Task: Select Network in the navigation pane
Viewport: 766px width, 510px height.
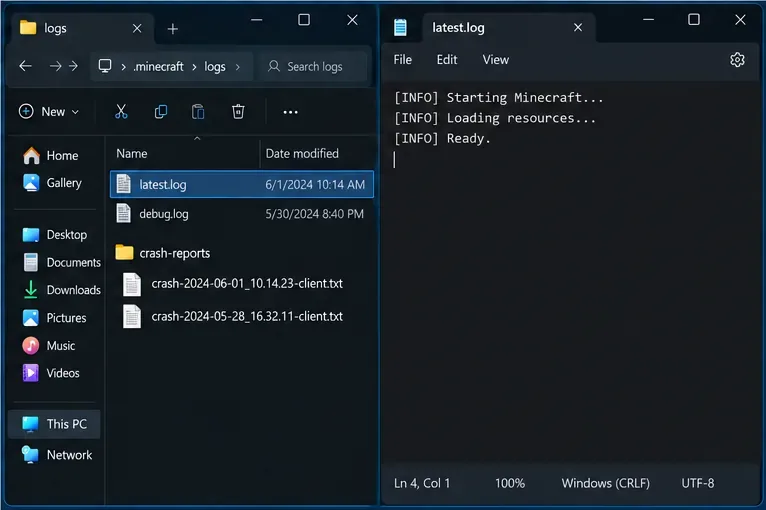Action: pos(57,455)
